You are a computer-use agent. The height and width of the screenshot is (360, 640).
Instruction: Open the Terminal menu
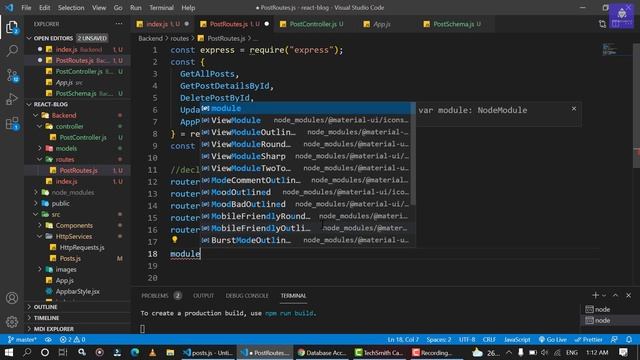161,8
